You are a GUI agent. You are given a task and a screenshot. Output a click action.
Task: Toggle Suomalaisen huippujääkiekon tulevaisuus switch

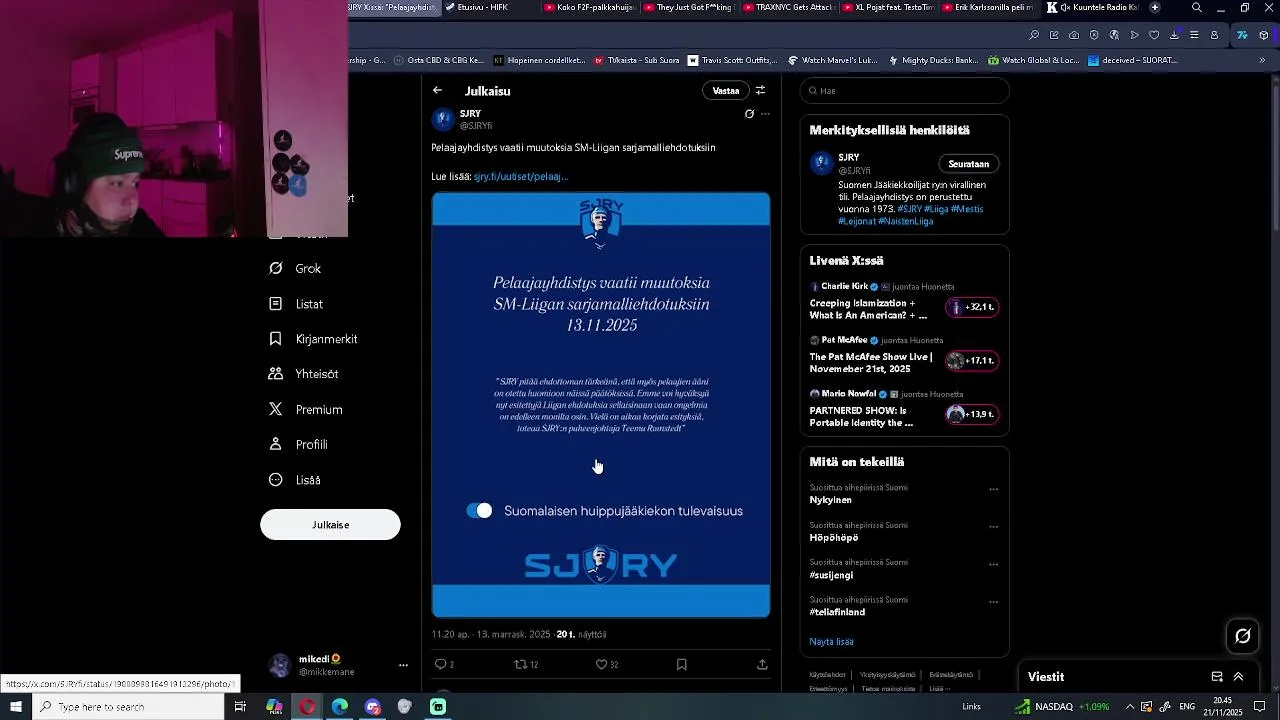pos(480,511)
